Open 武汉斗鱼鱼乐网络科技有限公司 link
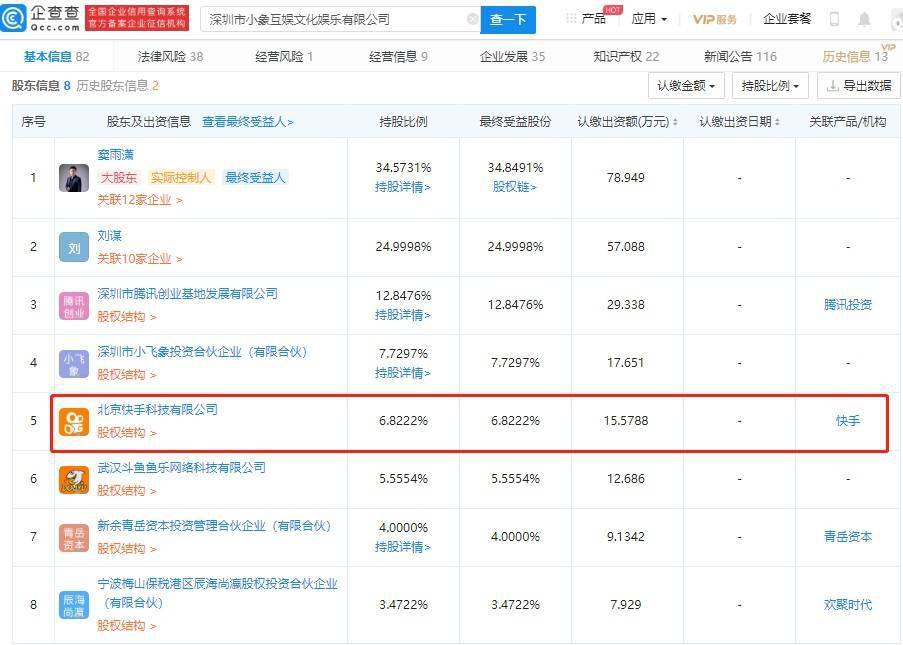The height and width of the screenshot is (645, 903). [x=182, y=468]
